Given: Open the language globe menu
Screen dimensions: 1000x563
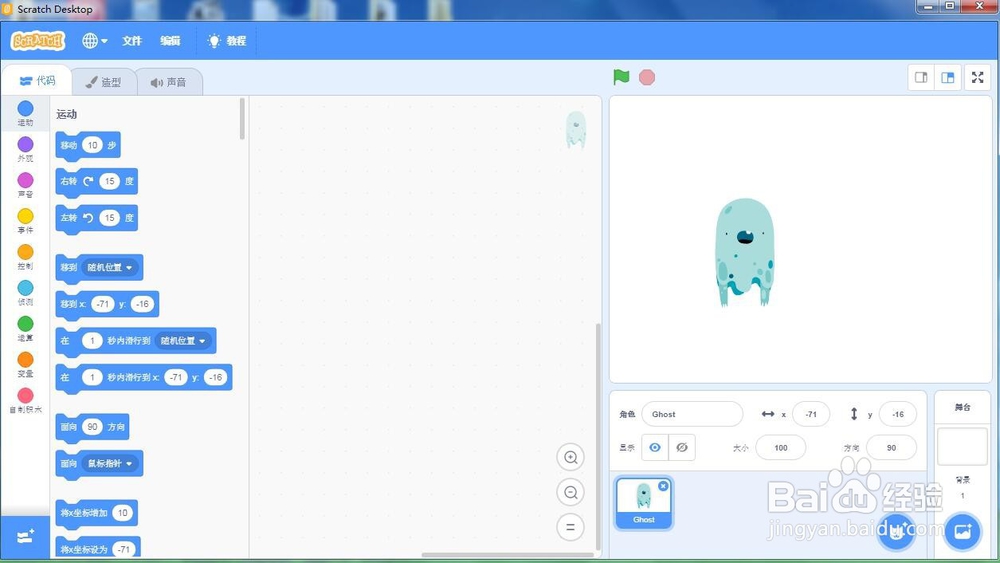Looking at the screenshot, I should 94,41.
